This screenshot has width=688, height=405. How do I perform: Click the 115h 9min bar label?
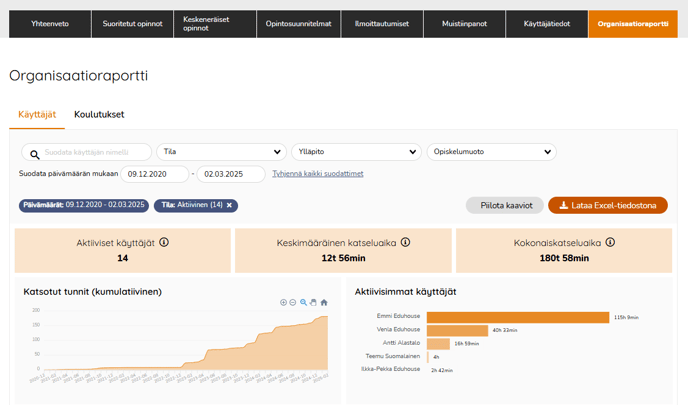(x=626, y=317)
